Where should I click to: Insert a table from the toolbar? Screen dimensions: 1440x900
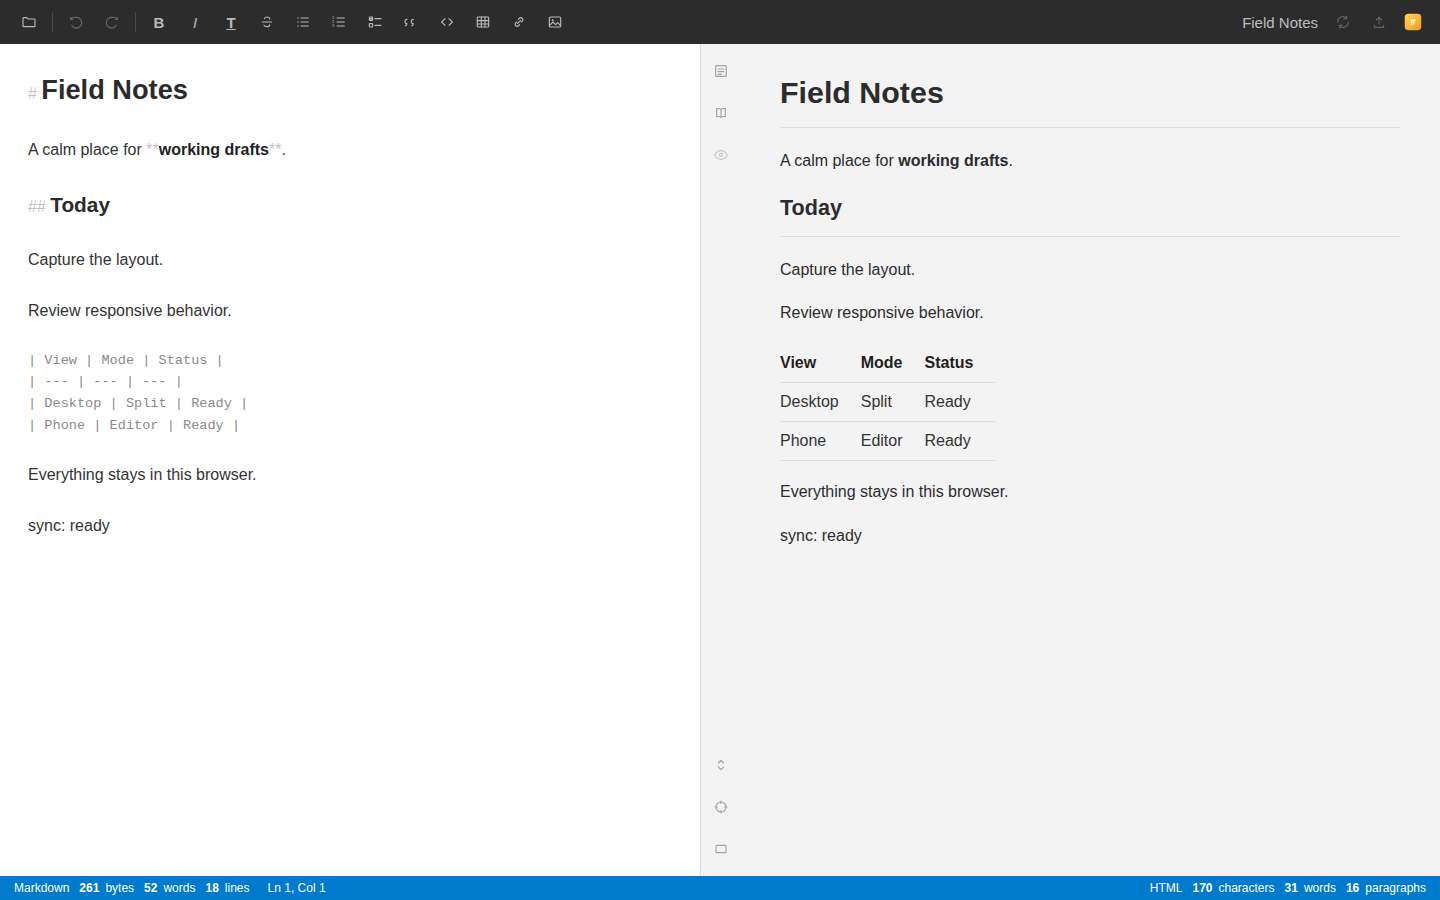pyautogui.click(x=483, y=22)
